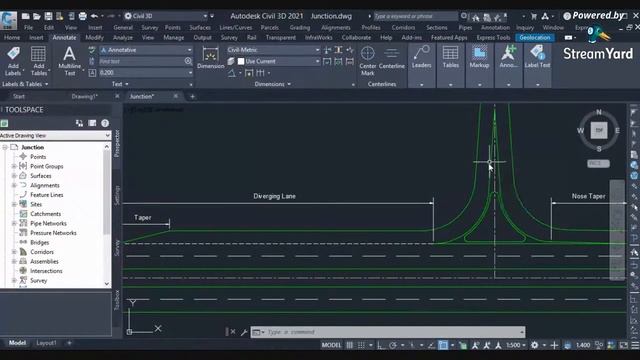Open the Annotative text style dropdown
This screenshot has height=360, width=640.
click(146, 50)
